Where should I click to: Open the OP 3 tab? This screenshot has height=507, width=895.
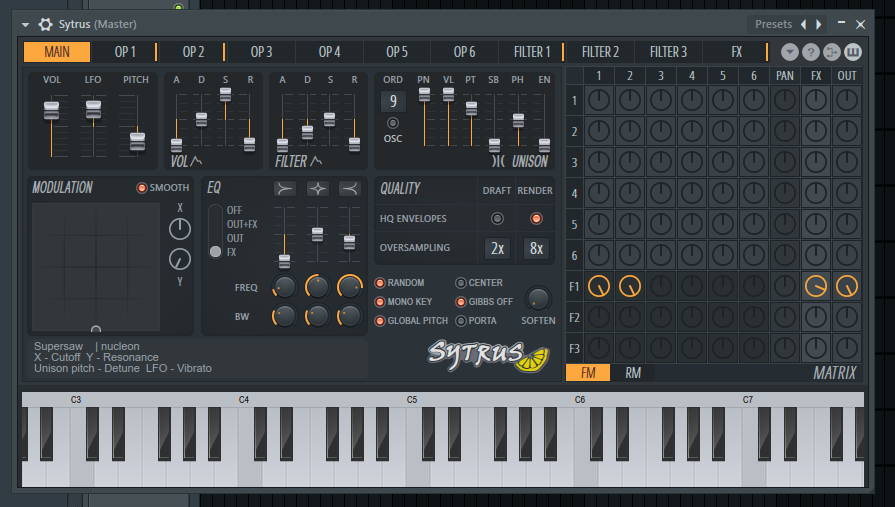tap(261, 52)
